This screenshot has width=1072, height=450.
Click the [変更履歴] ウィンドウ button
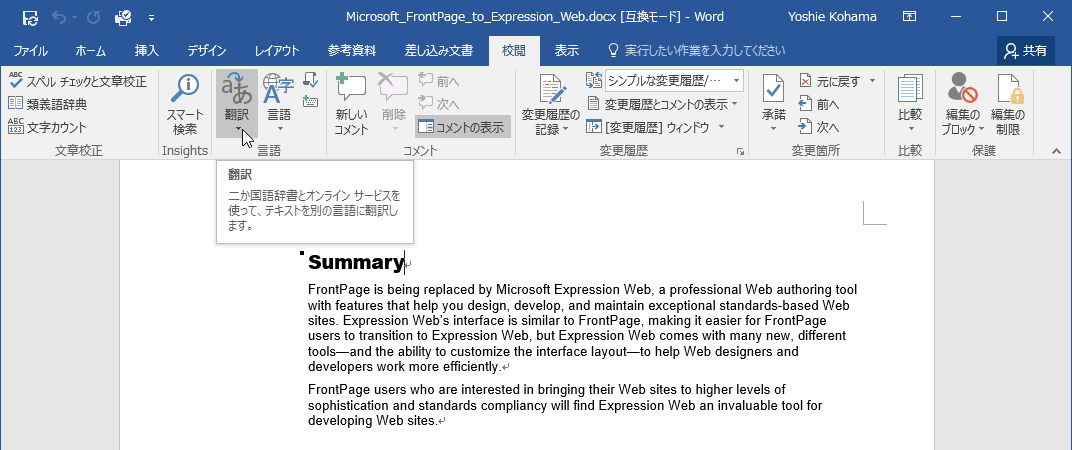tap(647, 127)
